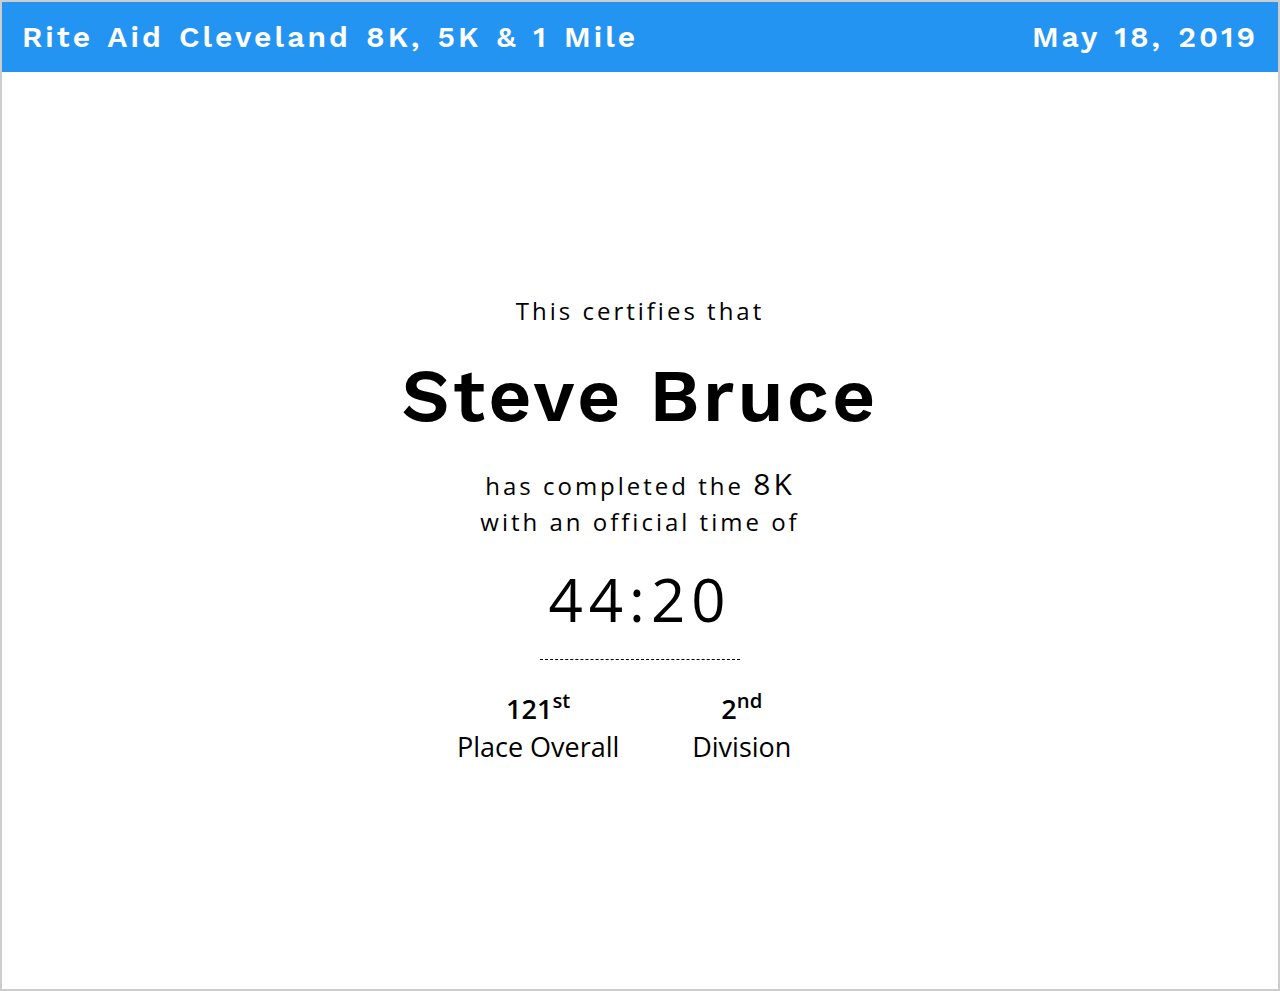Click the Place Overall label
This screenshot has width=1280, height=991.
click(x=538, y=747)
